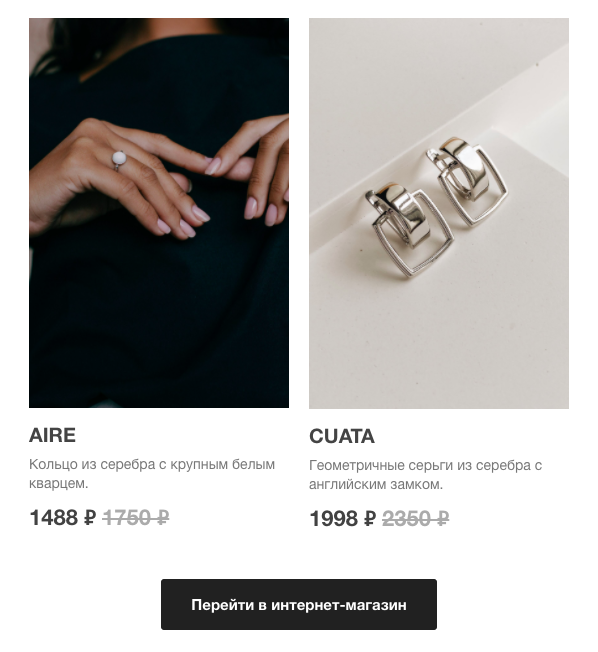Image resolution: width=598 pixels, height=652 pixels.
Task: Click the 1998 ₽ sale price
Action: [343, 519]
